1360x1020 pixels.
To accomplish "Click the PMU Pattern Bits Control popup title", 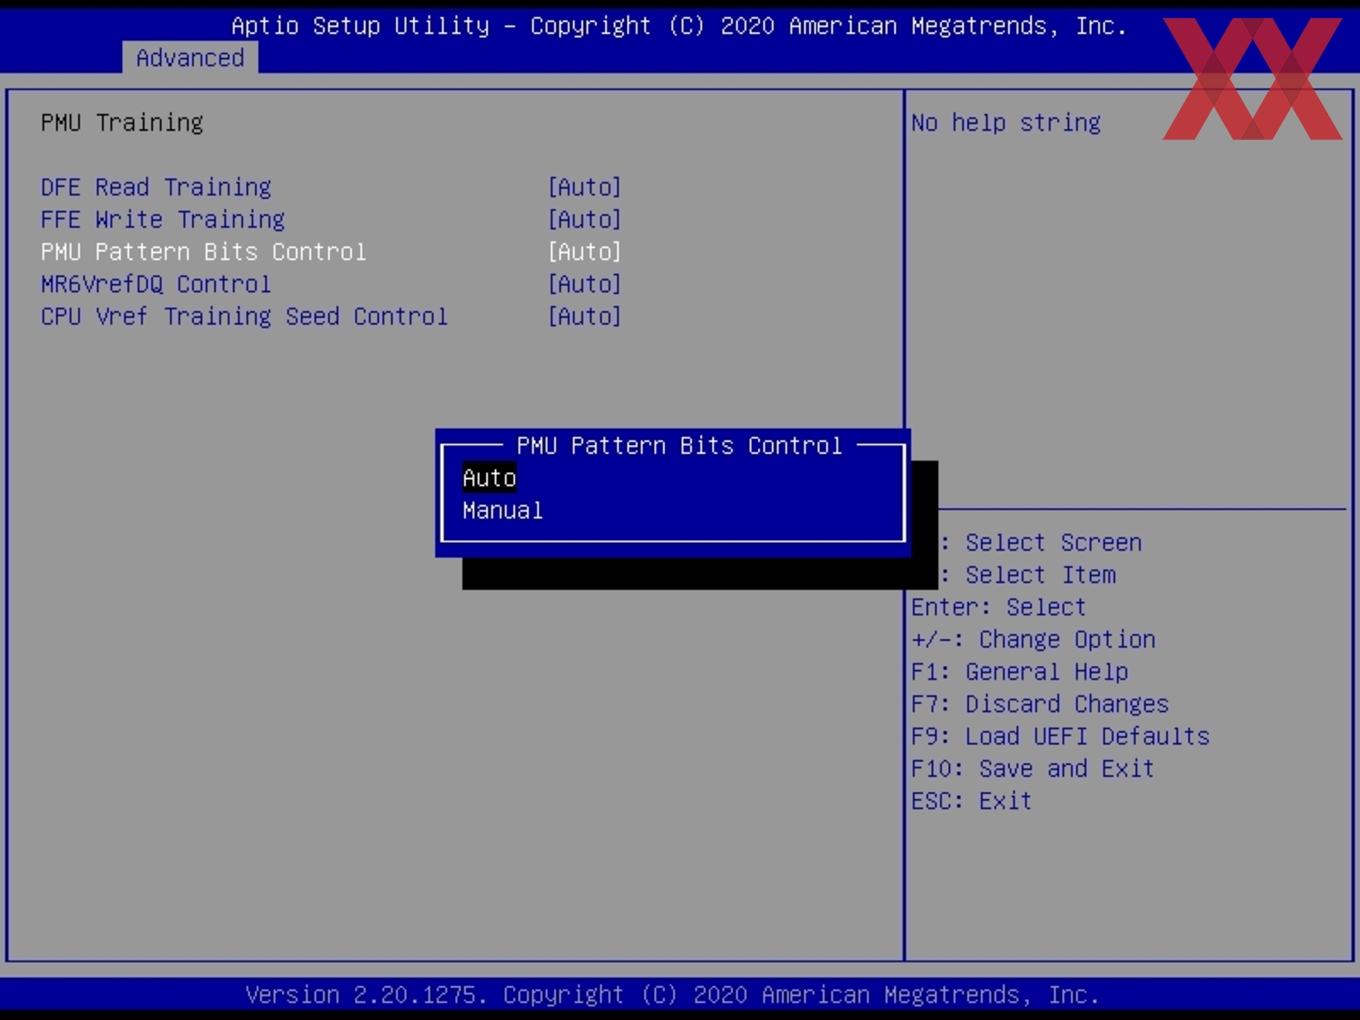I will point(679,445).
